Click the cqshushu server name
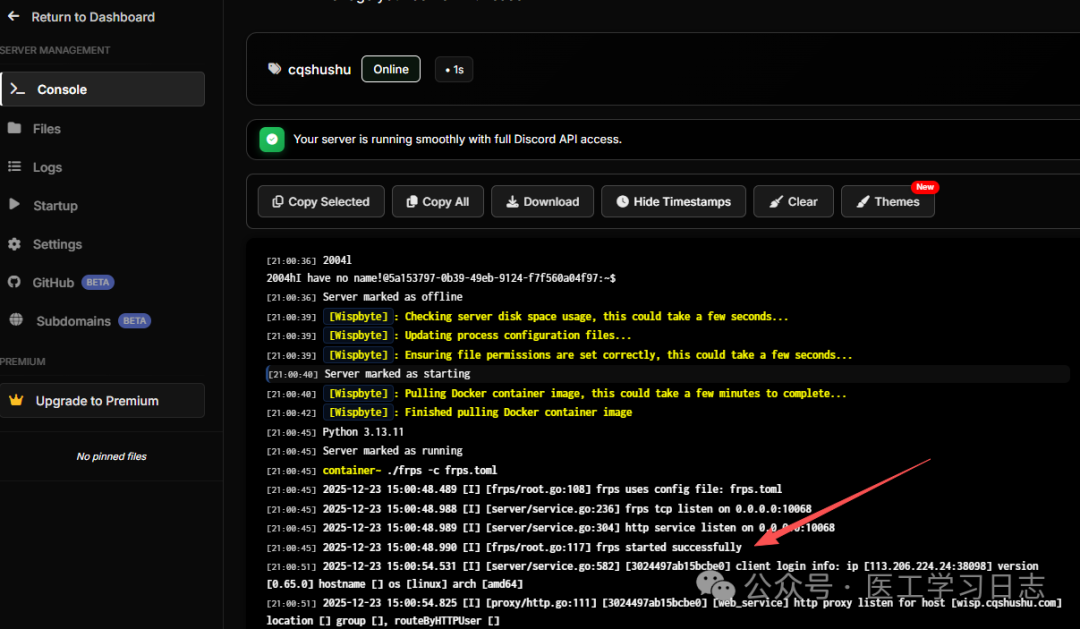Image resolution: width=1080 pixels, height=629 pixels. point(319,70)
